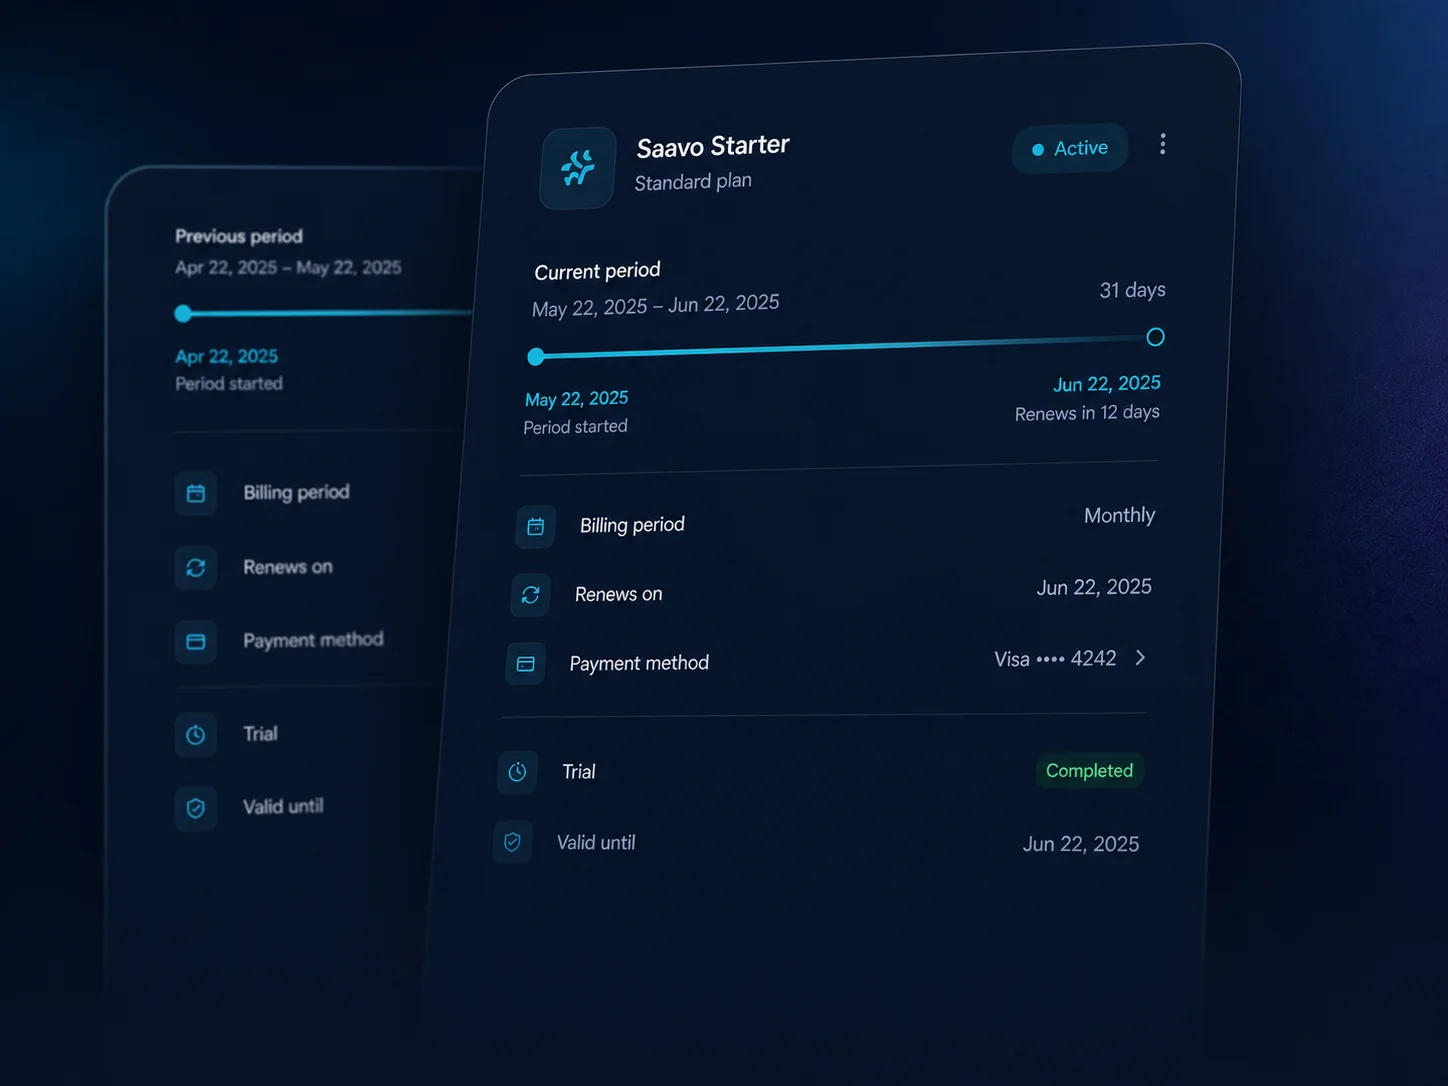1448x1086 pixels.
Task: Click Renews on in the Previous period card
Action: click(288, 567)
